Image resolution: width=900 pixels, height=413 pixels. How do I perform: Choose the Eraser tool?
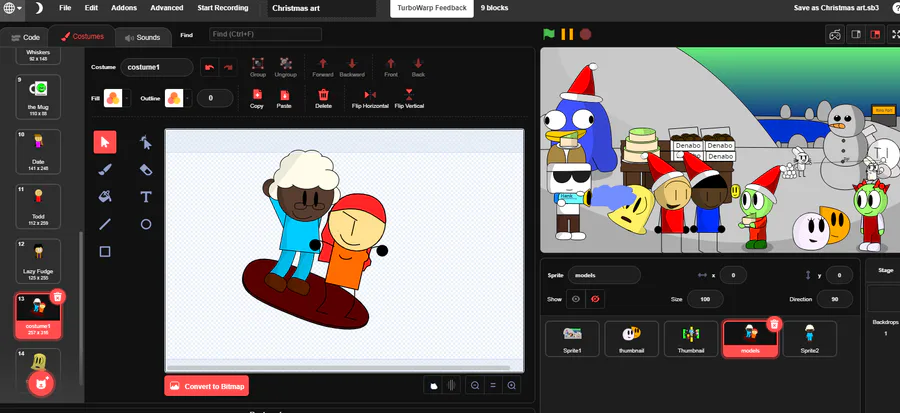click(146, 170)
